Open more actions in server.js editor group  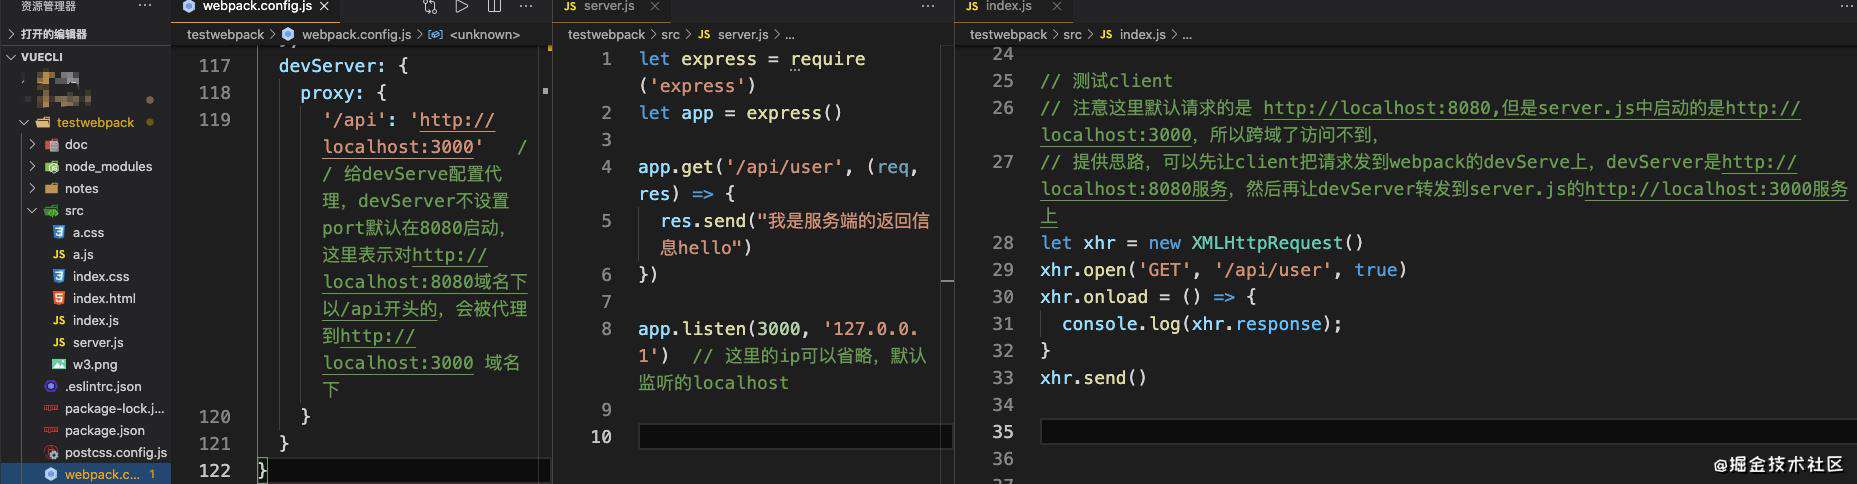928,7
